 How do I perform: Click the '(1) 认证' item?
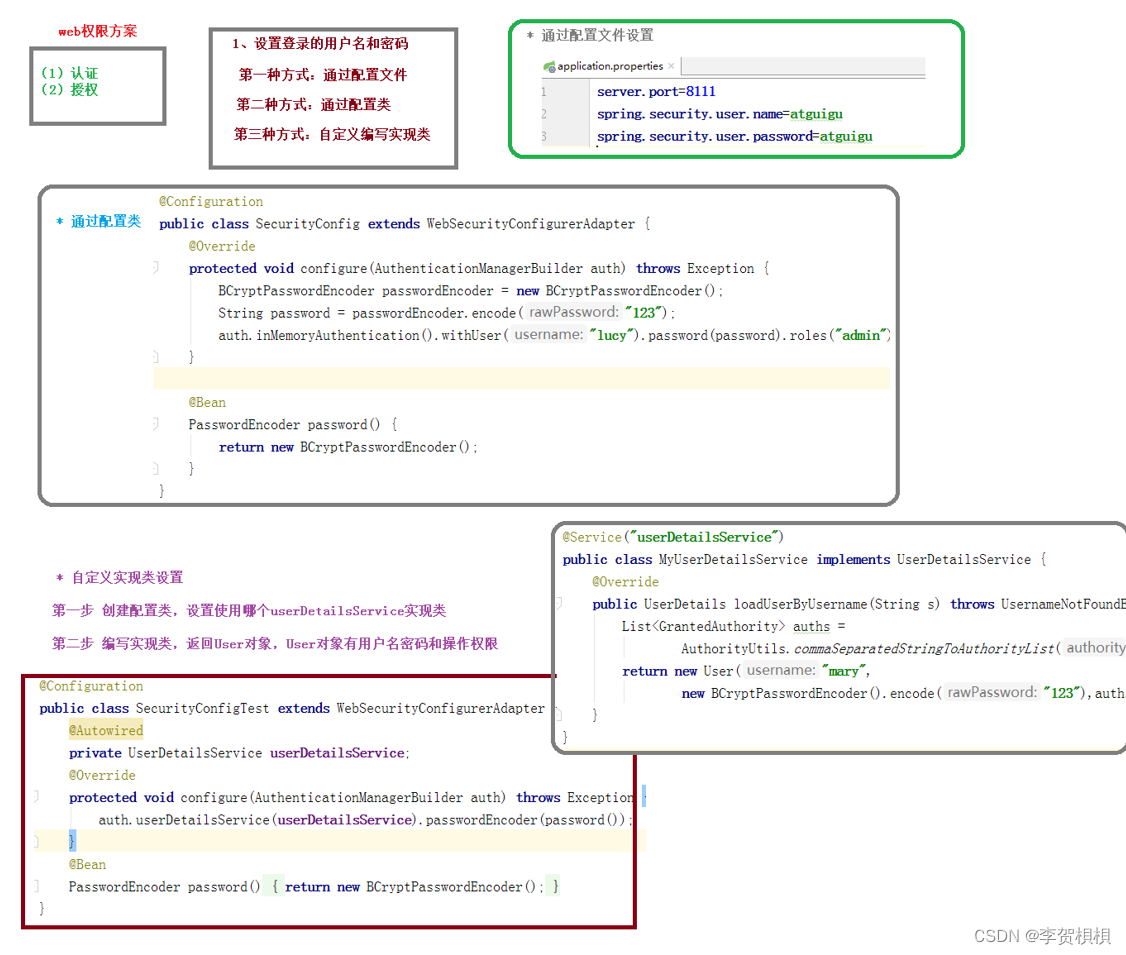pyautogui.click(x=70, y=73)
